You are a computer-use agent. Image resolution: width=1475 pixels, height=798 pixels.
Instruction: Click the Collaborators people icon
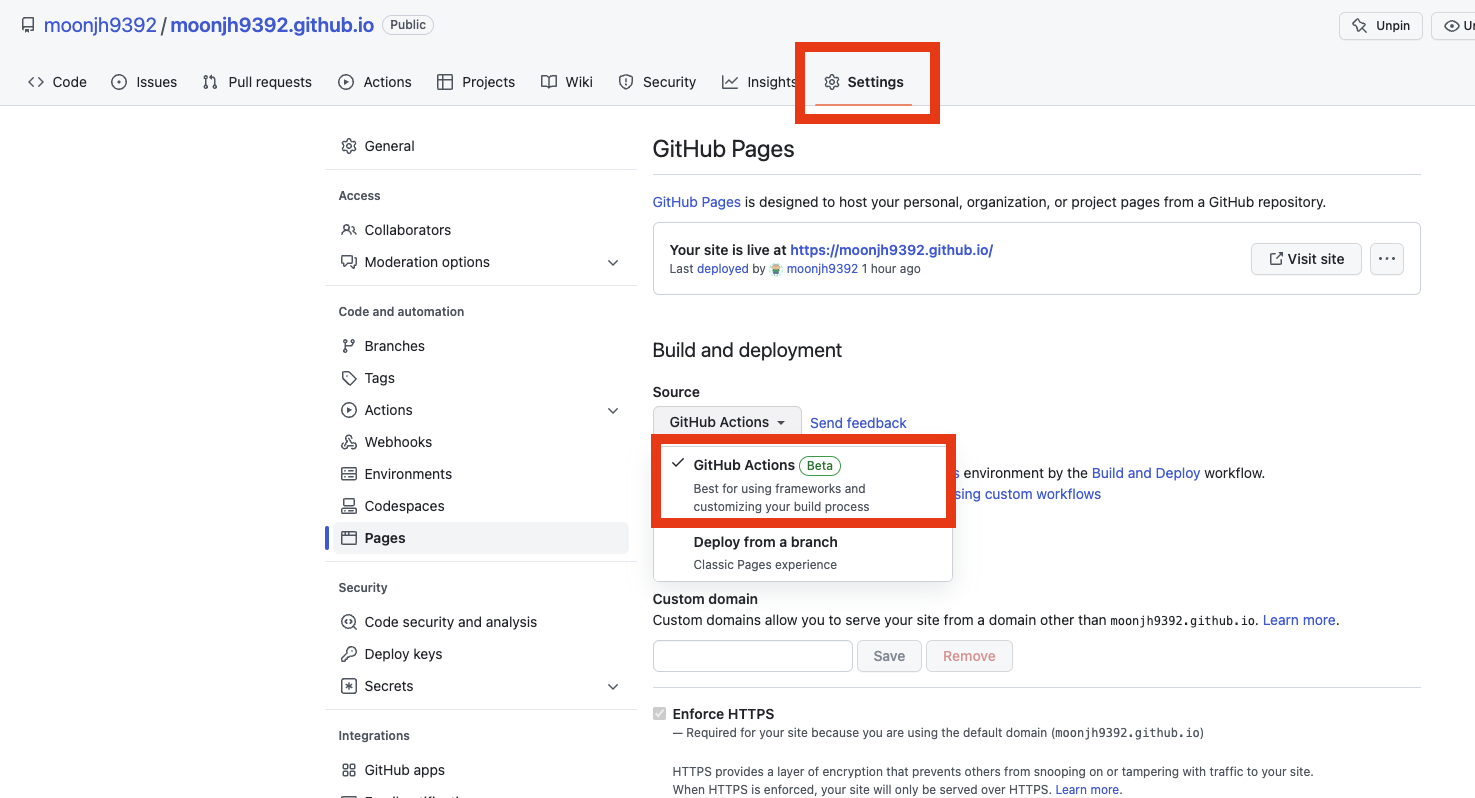pos(349,230)
